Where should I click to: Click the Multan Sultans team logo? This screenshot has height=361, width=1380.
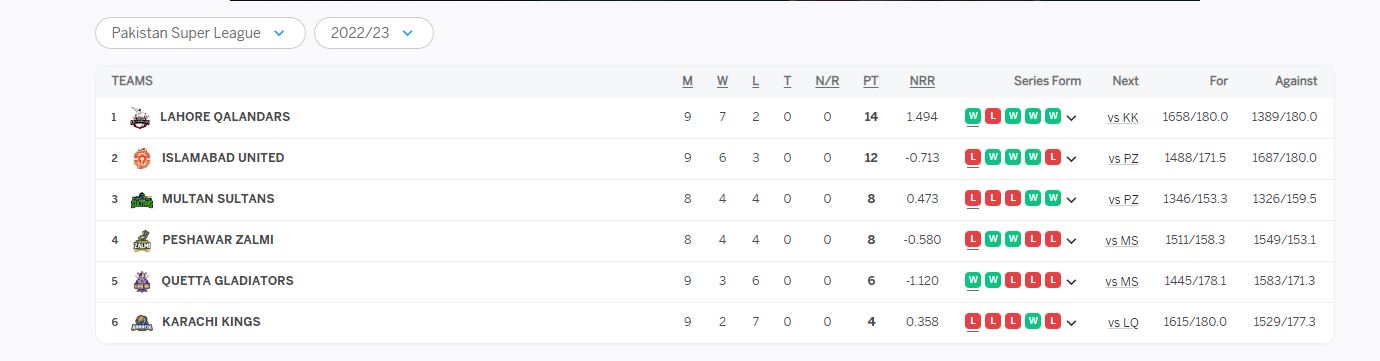141,199
